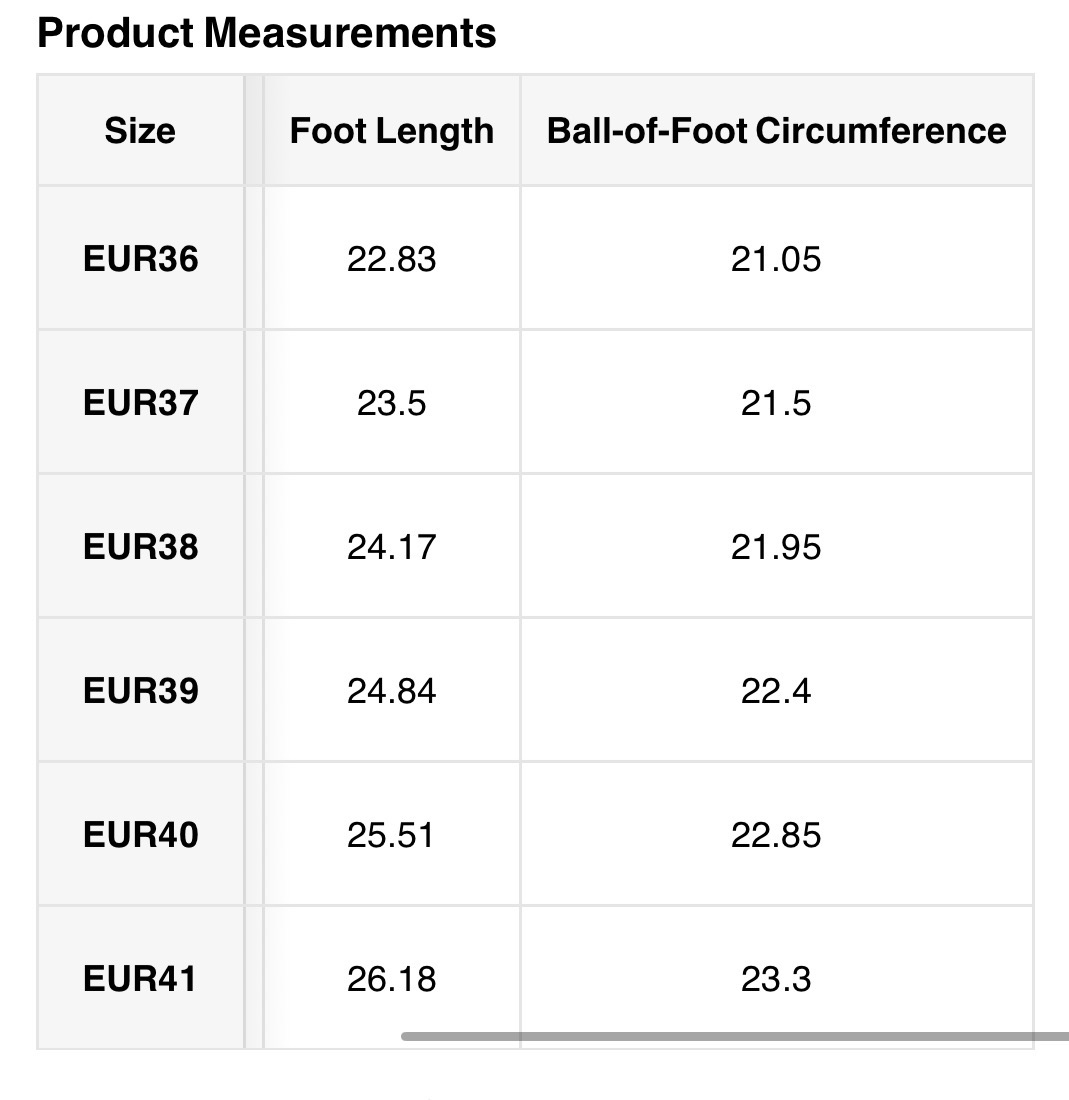Click the 21.05 circumference value
1069x1100 pixels.
776,260
